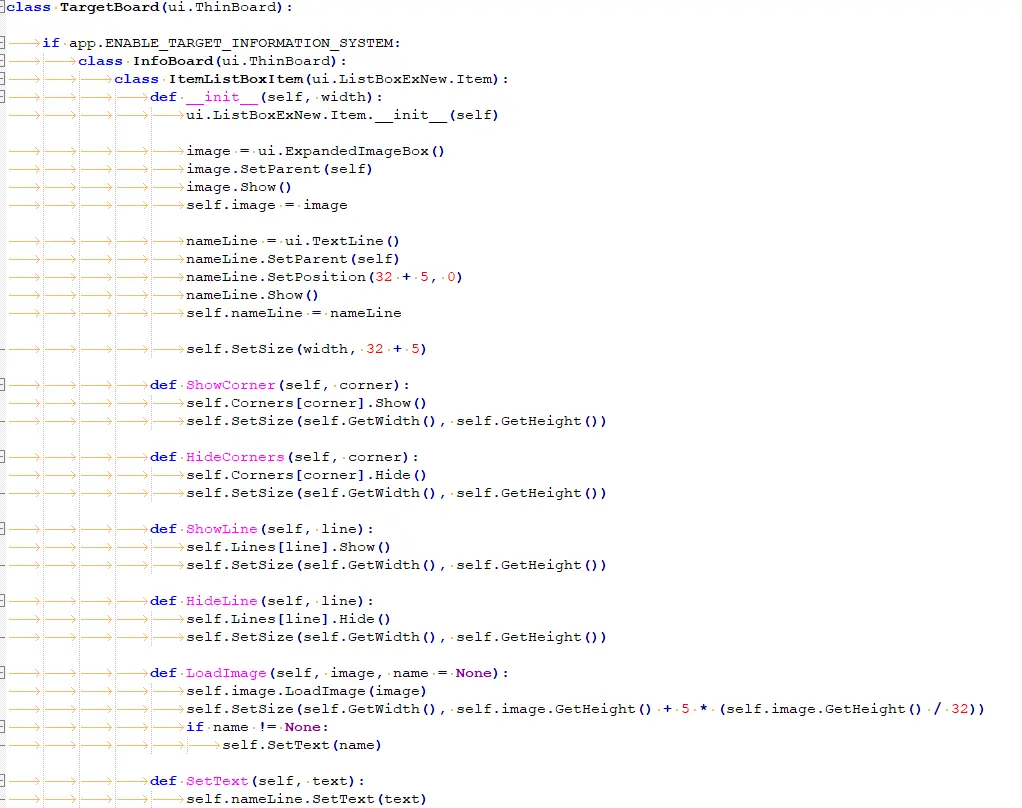The width and height of the screenshot is (1022, 808).
Task: Click the LoadImage function name
Action: coord(226,672)
